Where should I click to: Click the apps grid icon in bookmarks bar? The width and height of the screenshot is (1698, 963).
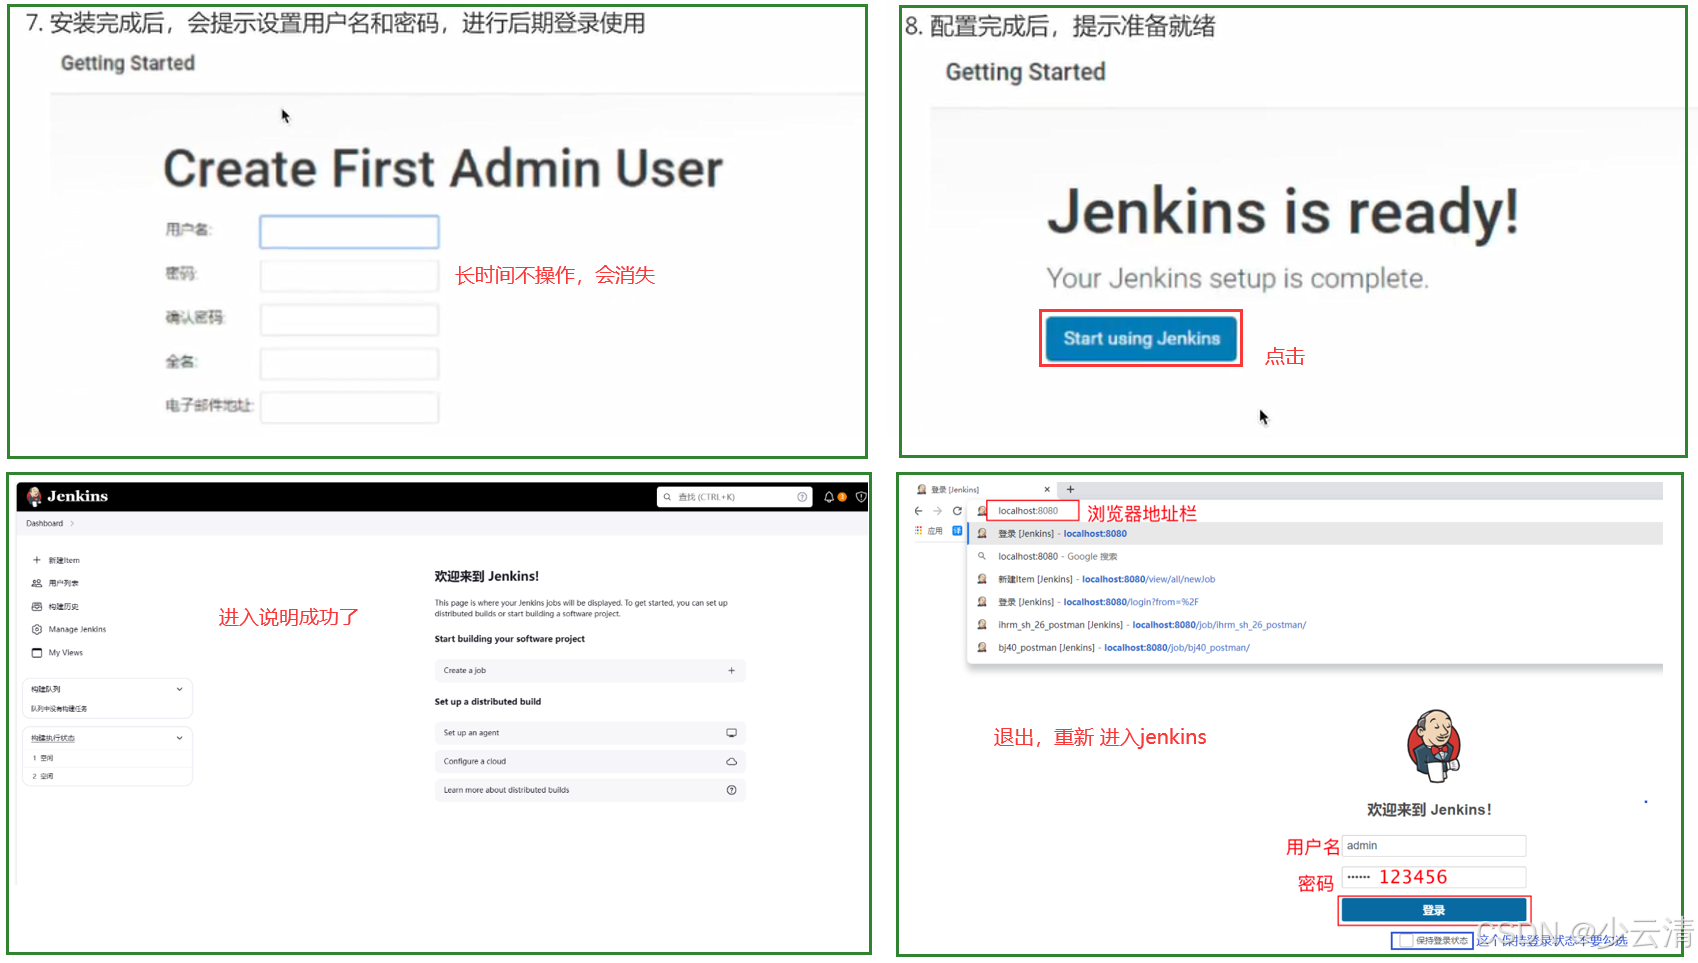click(919, 531)
